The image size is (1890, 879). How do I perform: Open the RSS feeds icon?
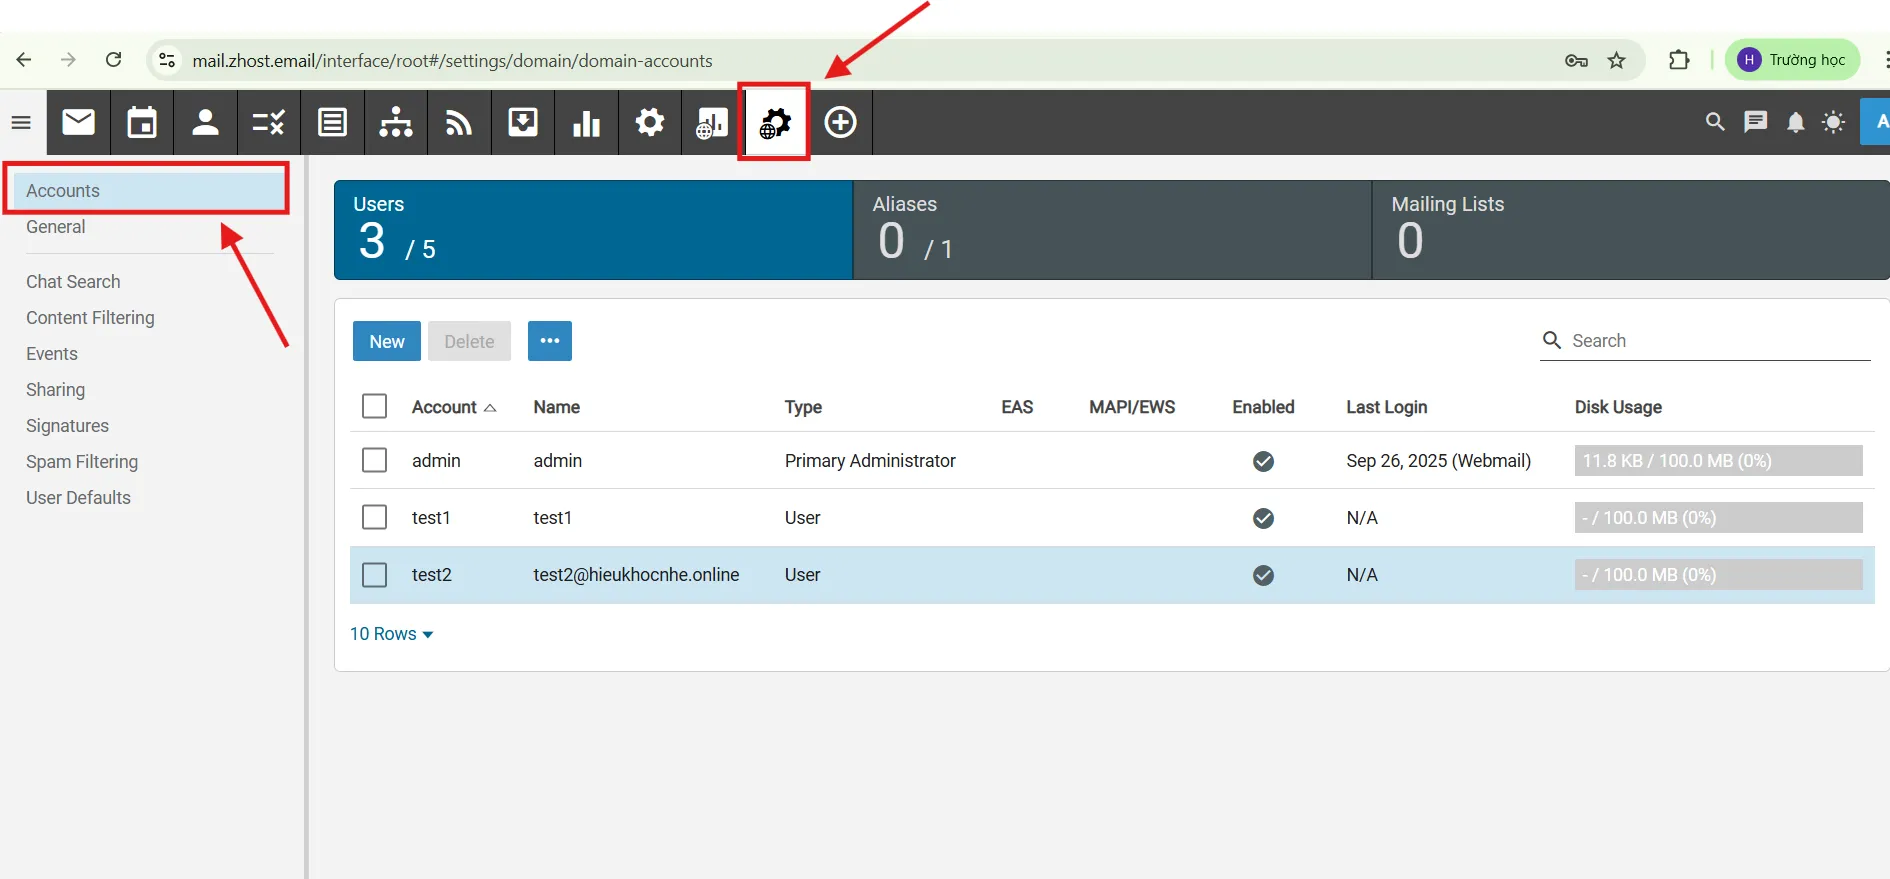pyautogui.click(x=459, y=123)
